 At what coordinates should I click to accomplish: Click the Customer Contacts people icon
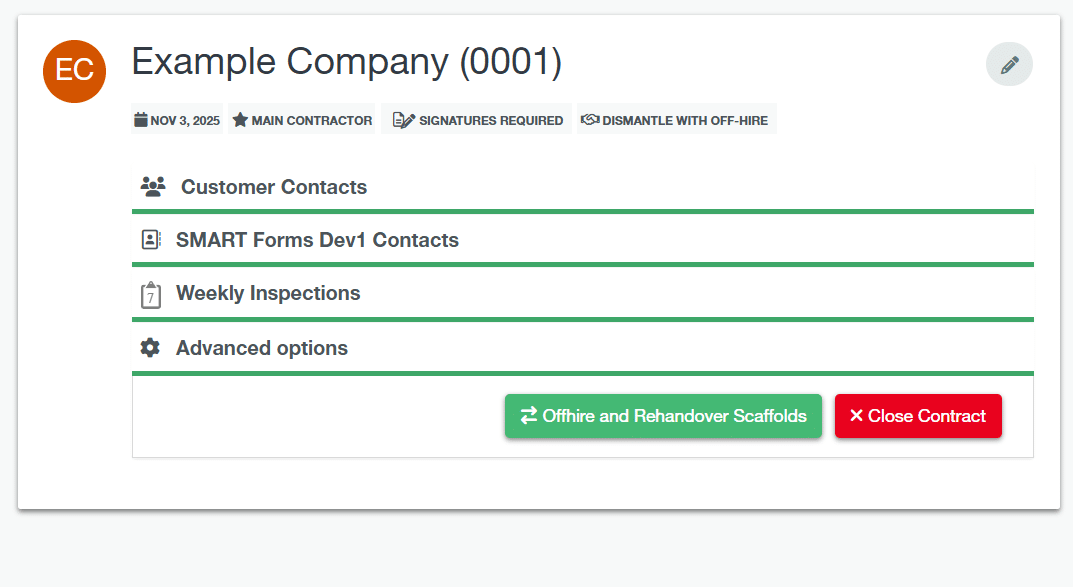152,187
